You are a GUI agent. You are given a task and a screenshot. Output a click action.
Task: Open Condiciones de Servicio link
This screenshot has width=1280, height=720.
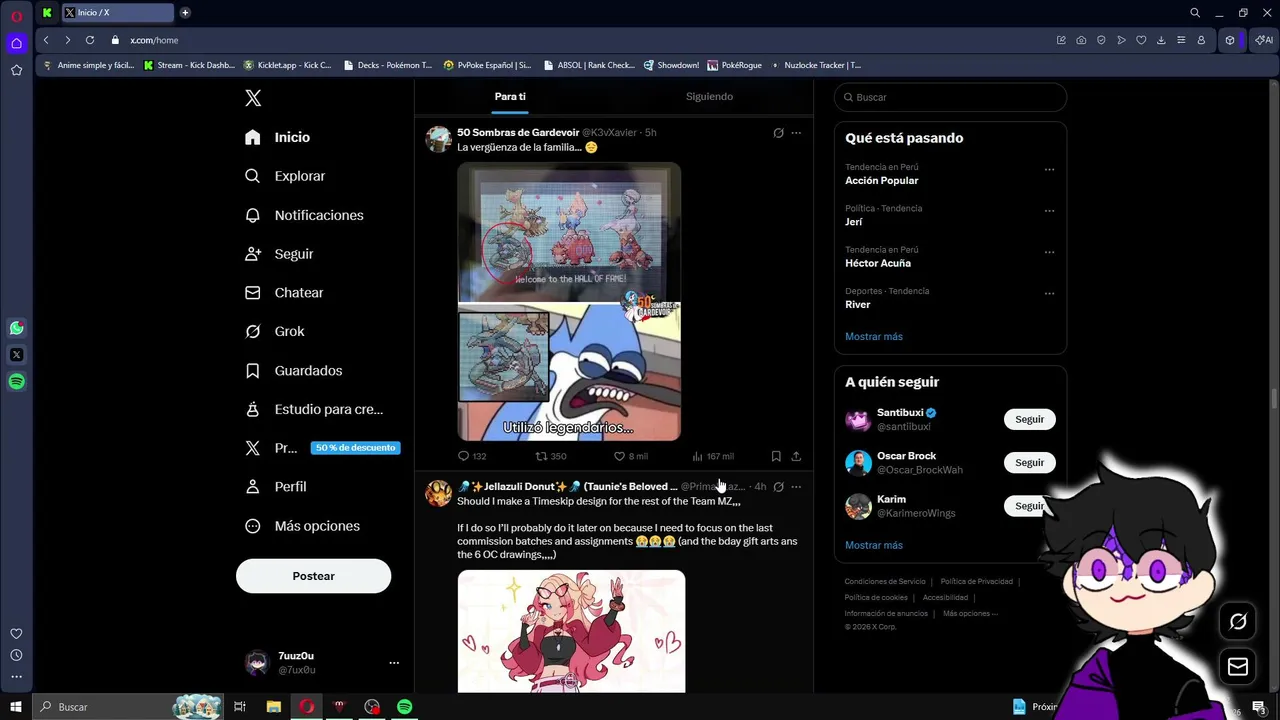[885, 582]
